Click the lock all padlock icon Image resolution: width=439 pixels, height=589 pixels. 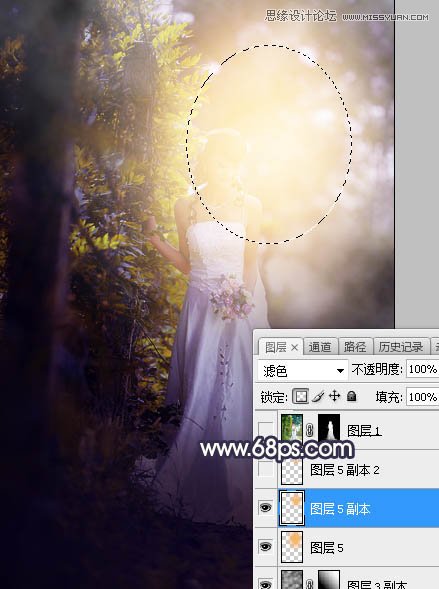coord(352,396)
